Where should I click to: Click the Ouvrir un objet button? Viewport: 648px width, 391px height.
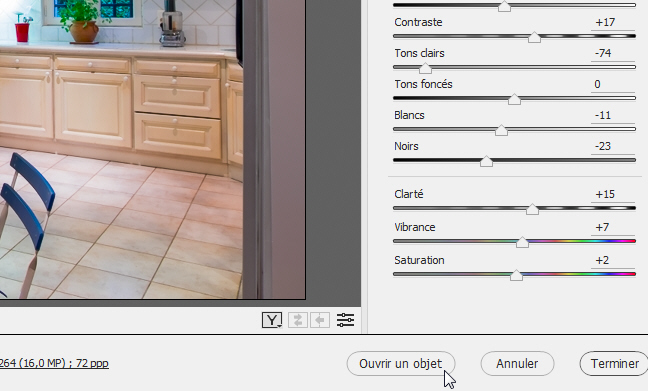[x=400, y=364]
